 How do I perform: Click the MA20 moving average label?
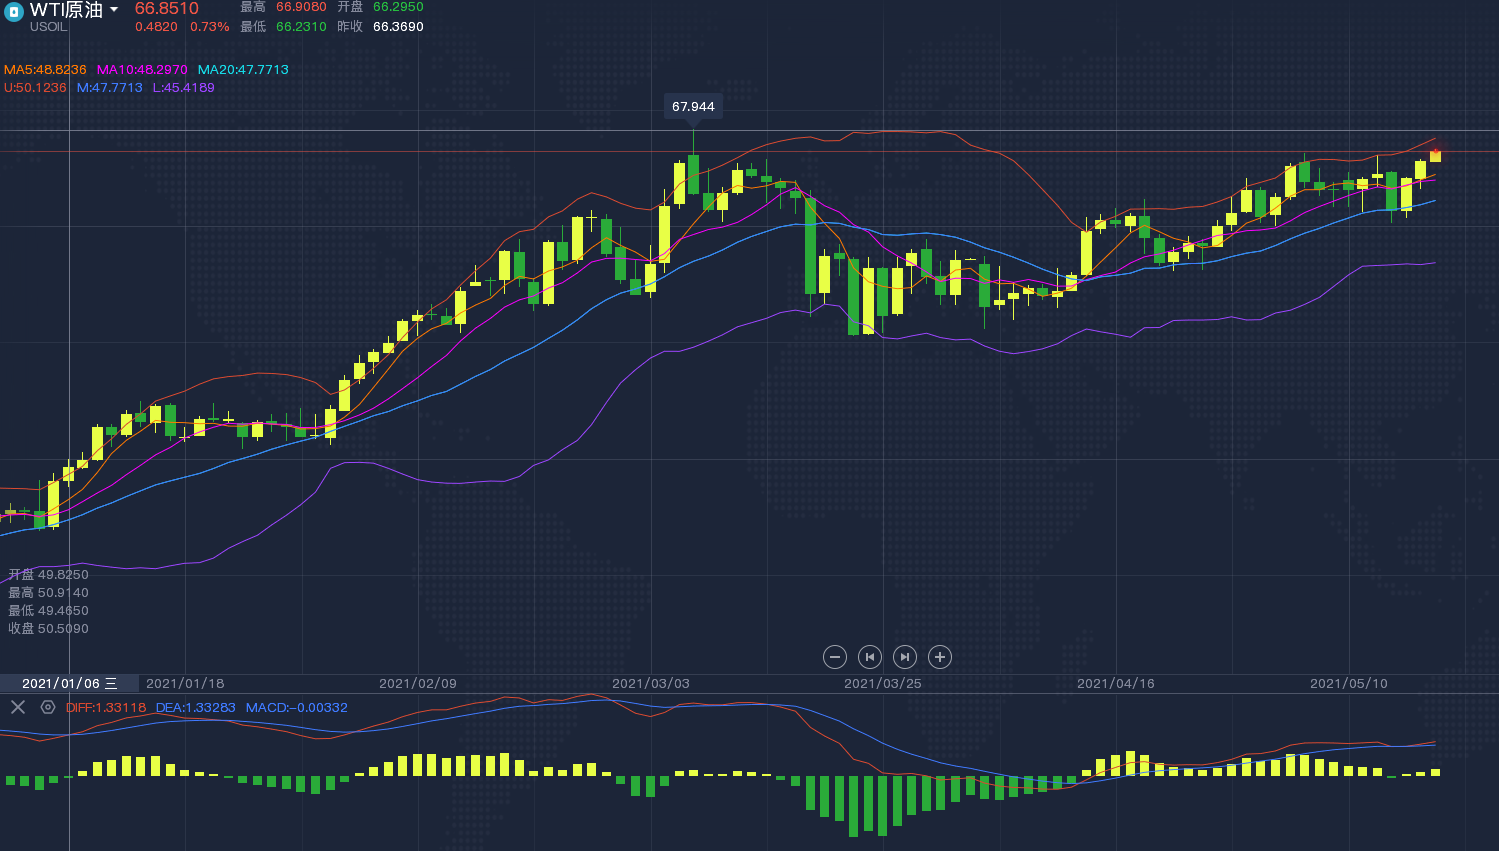point(243,70)
